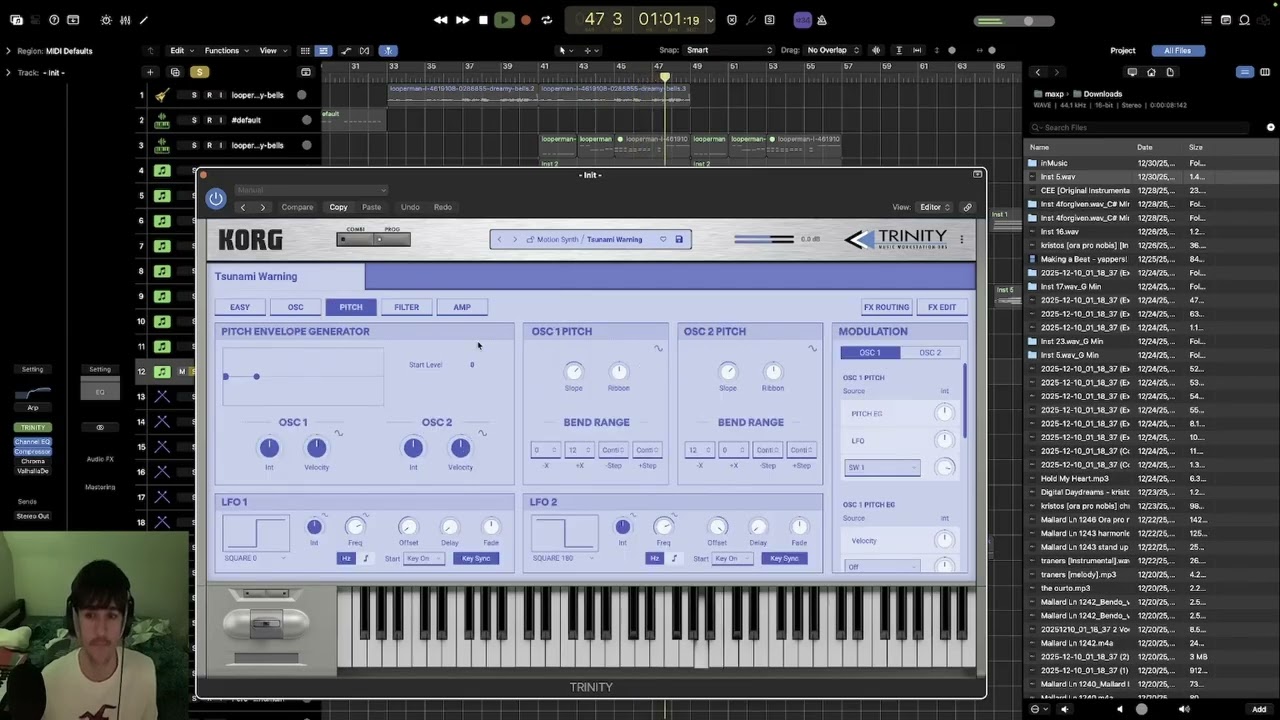Screen dimensions: 1280x720
Task: Open the plugin View dropdown set to Editor
Action: pyautogui.click(x=934, y=207)
